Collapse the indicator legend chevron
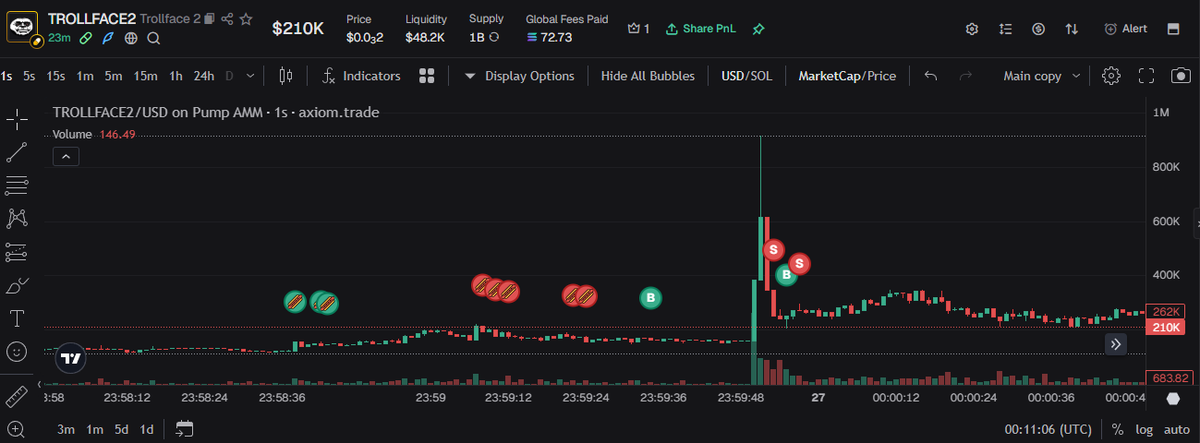The height and width of the screenshot is (443, 1200). [65, 157]
